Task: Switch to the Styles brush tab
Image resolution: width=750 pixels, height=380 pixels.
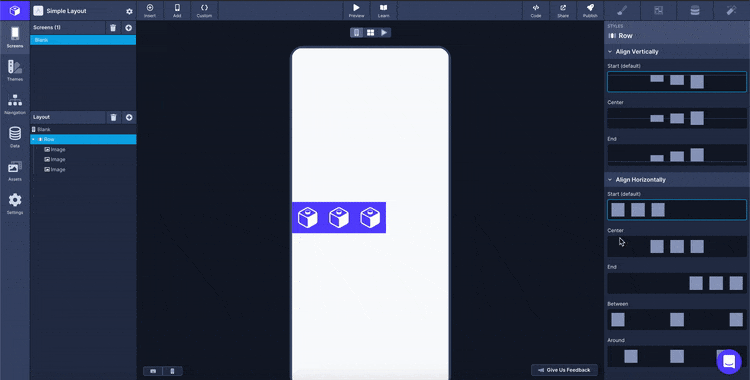Action: 622,11
